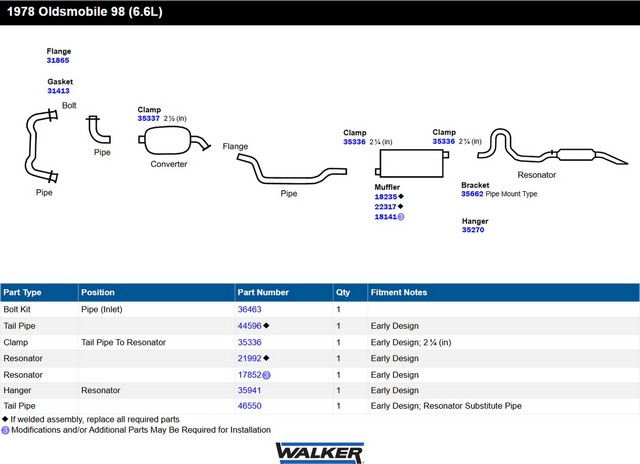Click the catalytic converter drawing
The height and width of the screenshot is (464, 640).
pos(174,140)
